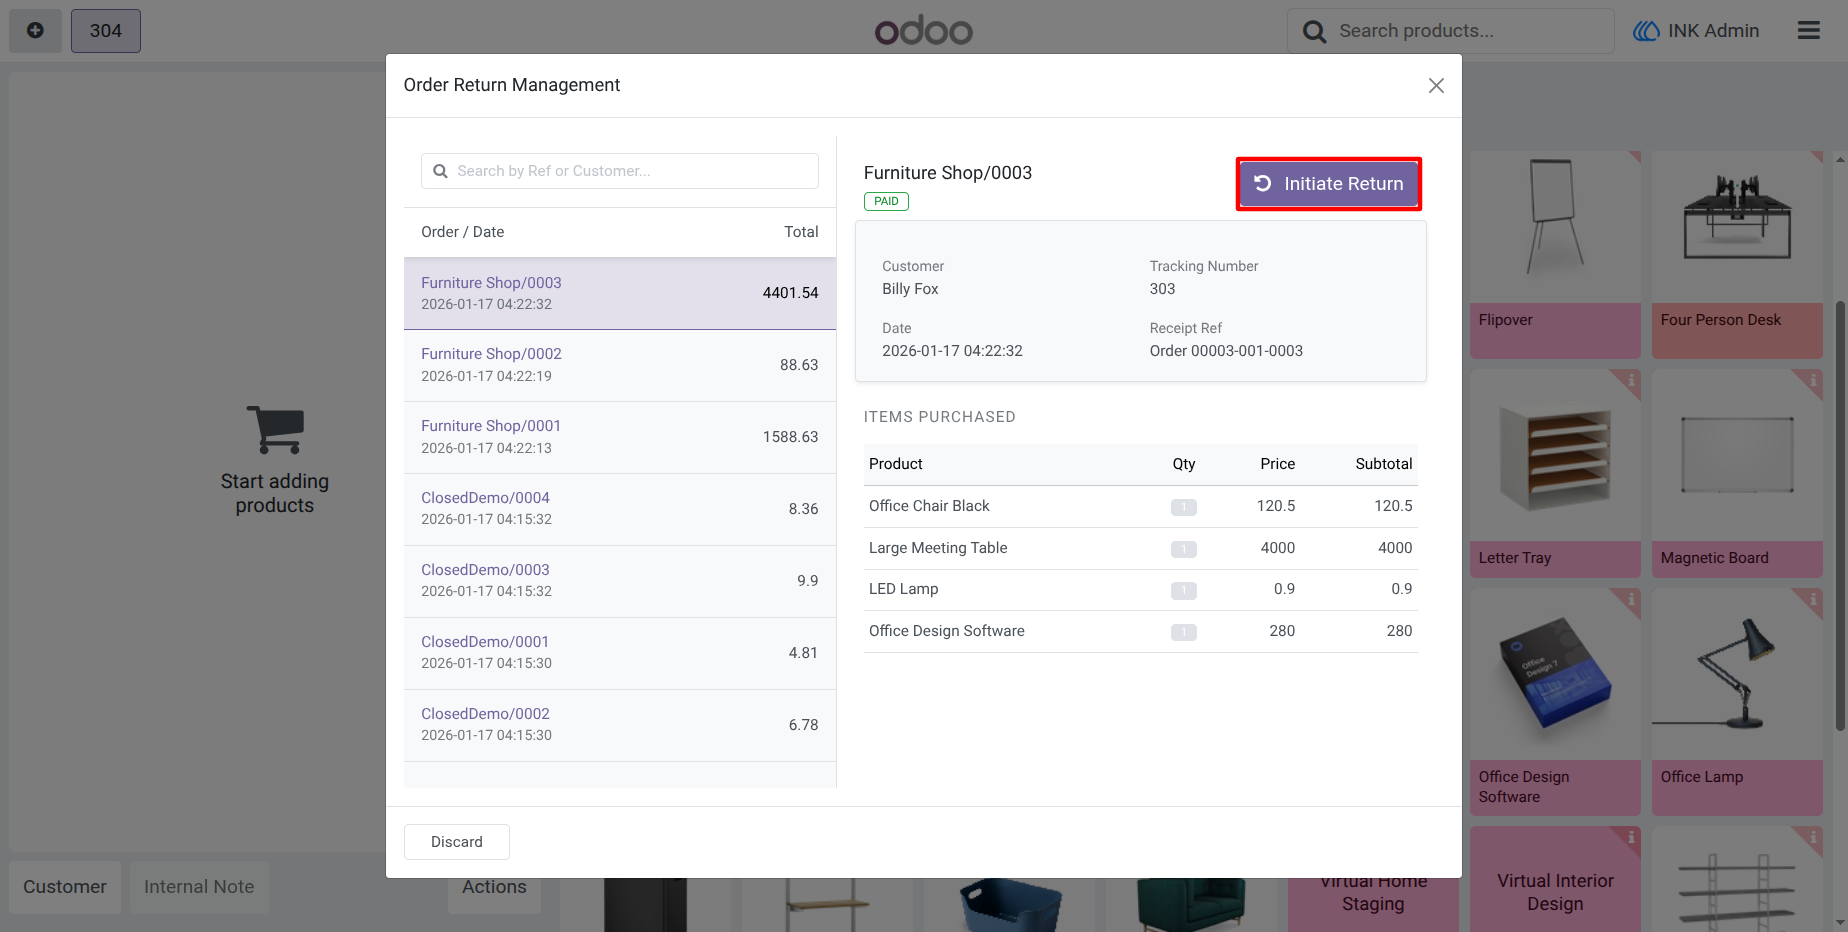Choose order ClosedDemo/0002
The image size is (1848, 932).
(620, 725)
